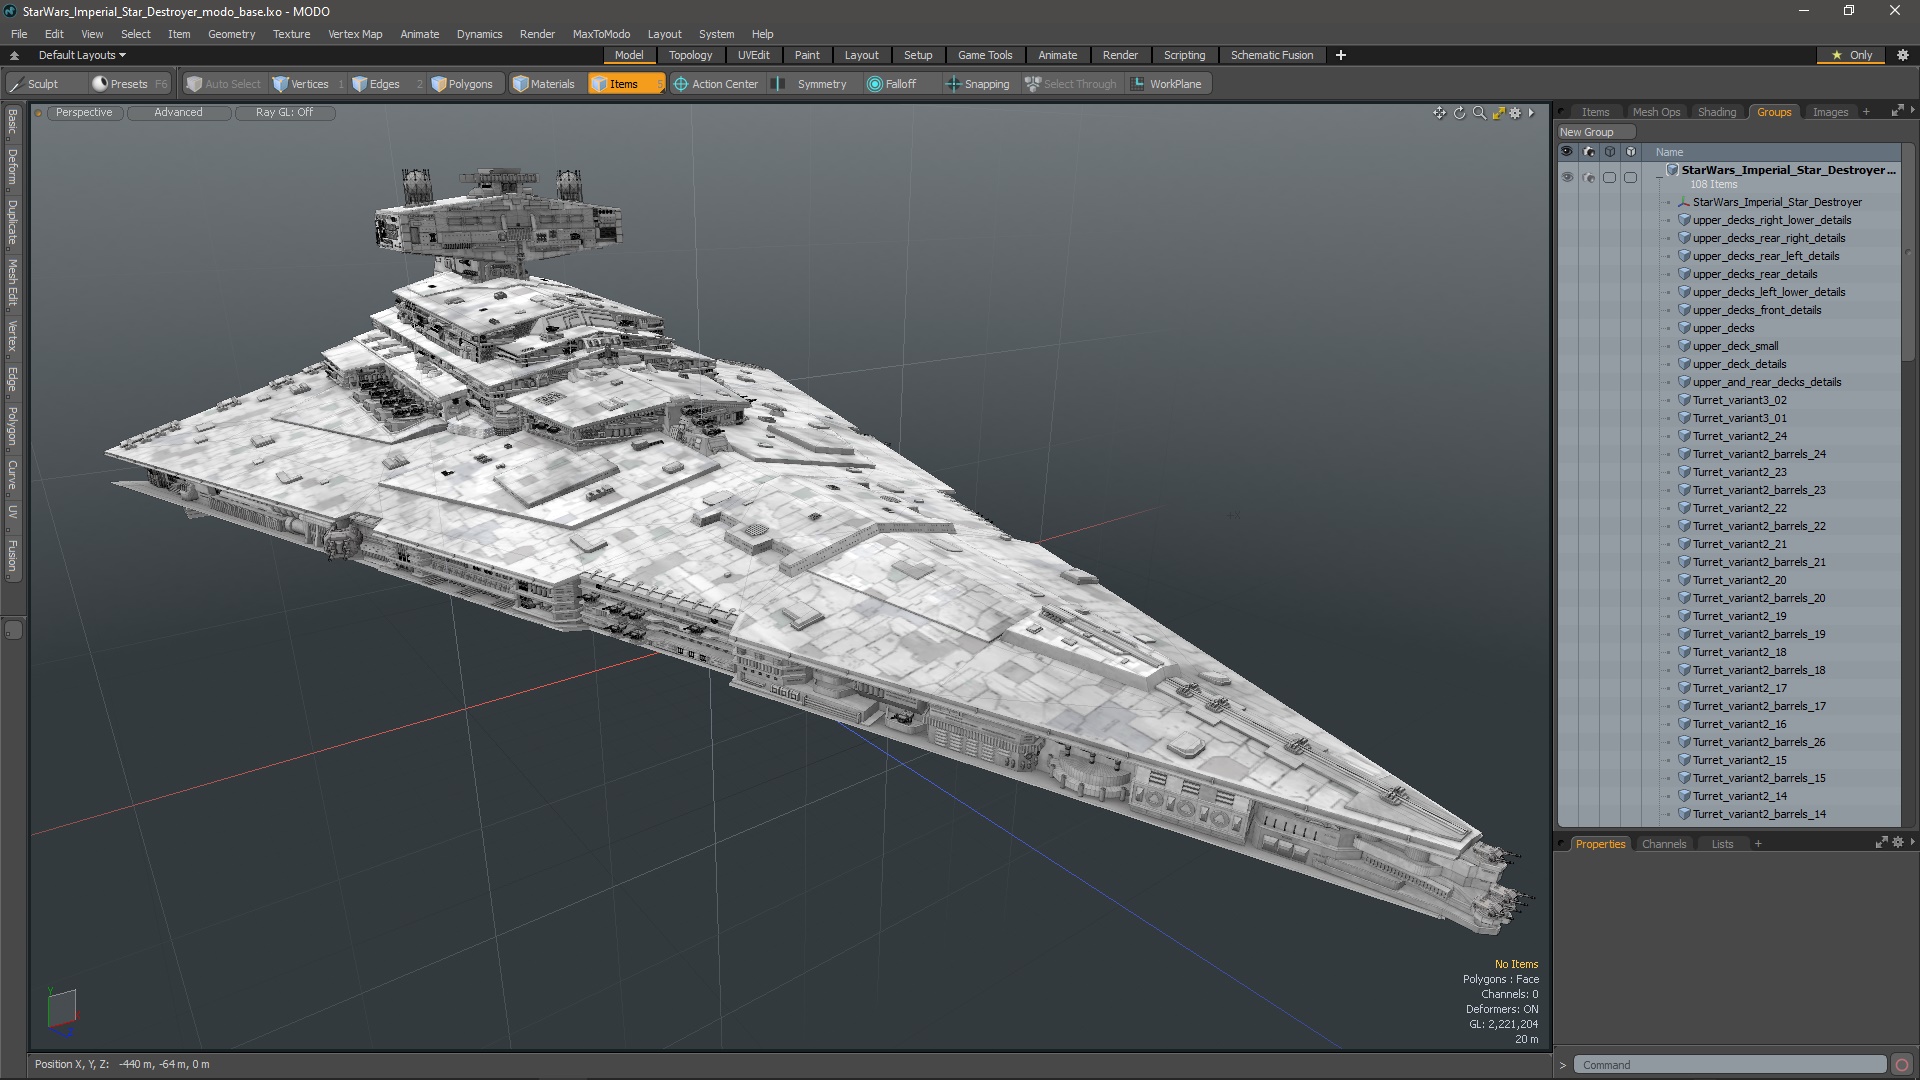Image resolution: width=1920 pixels, height=1080 pixels.
Task: Click the render visibility camera column header
Action: click(x=1589, y=152)
